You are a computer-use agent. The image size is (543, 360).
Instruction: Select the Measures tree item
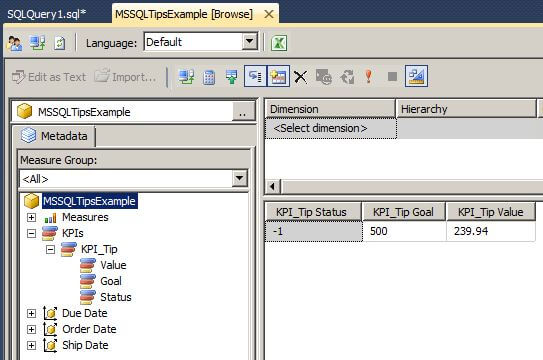(x=85, y=217)
